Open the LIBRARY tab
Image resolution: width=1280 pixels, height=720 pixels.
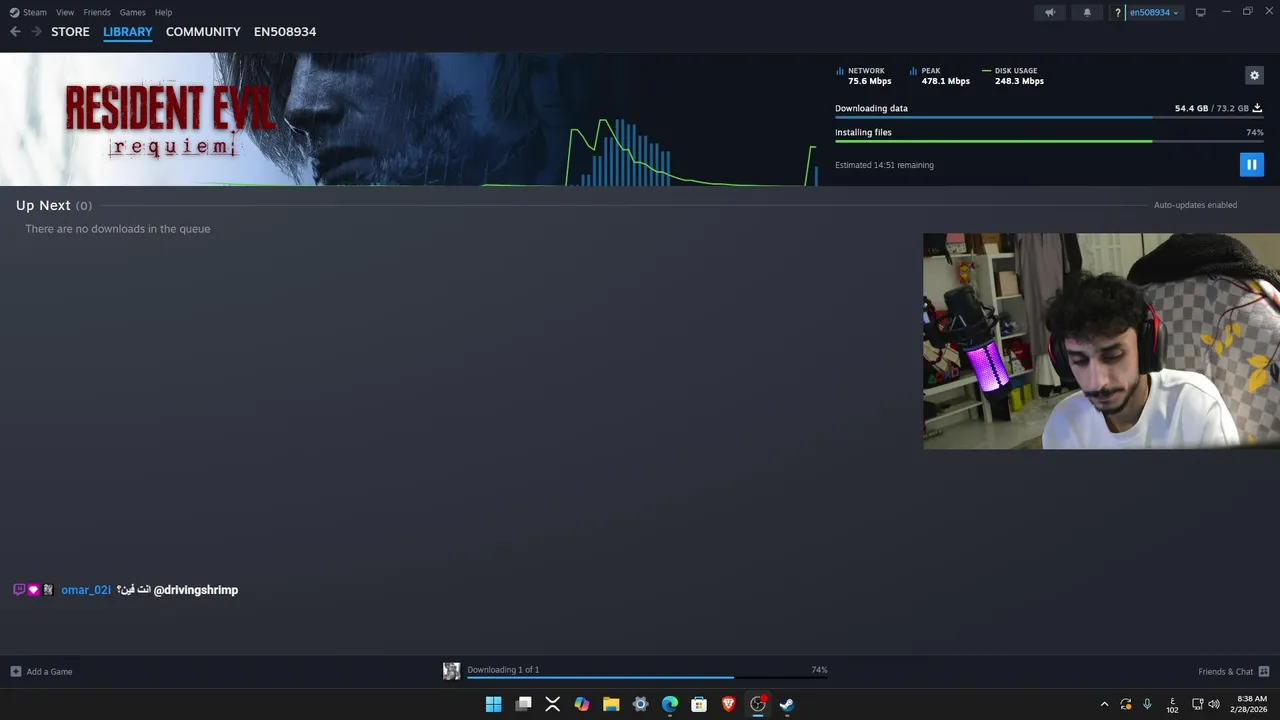coord(128,32)
